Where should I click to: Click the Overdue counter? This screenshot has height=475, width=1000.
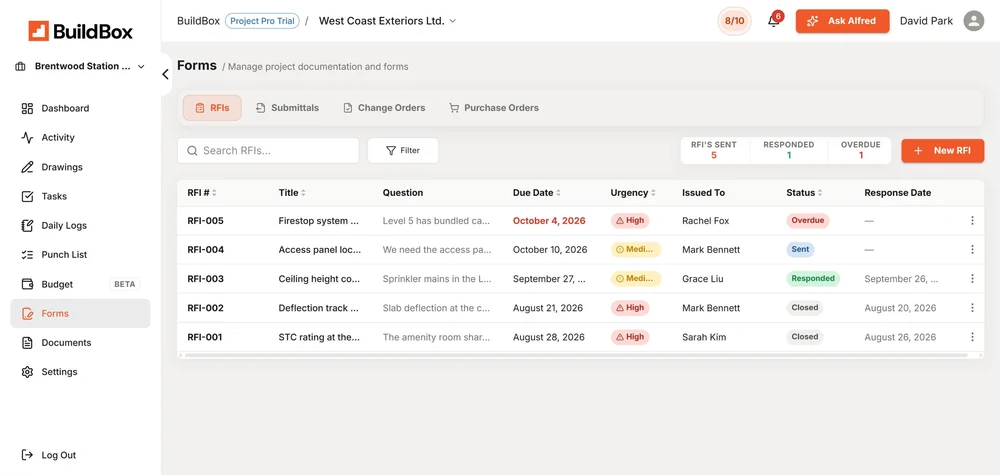point(860,150)
